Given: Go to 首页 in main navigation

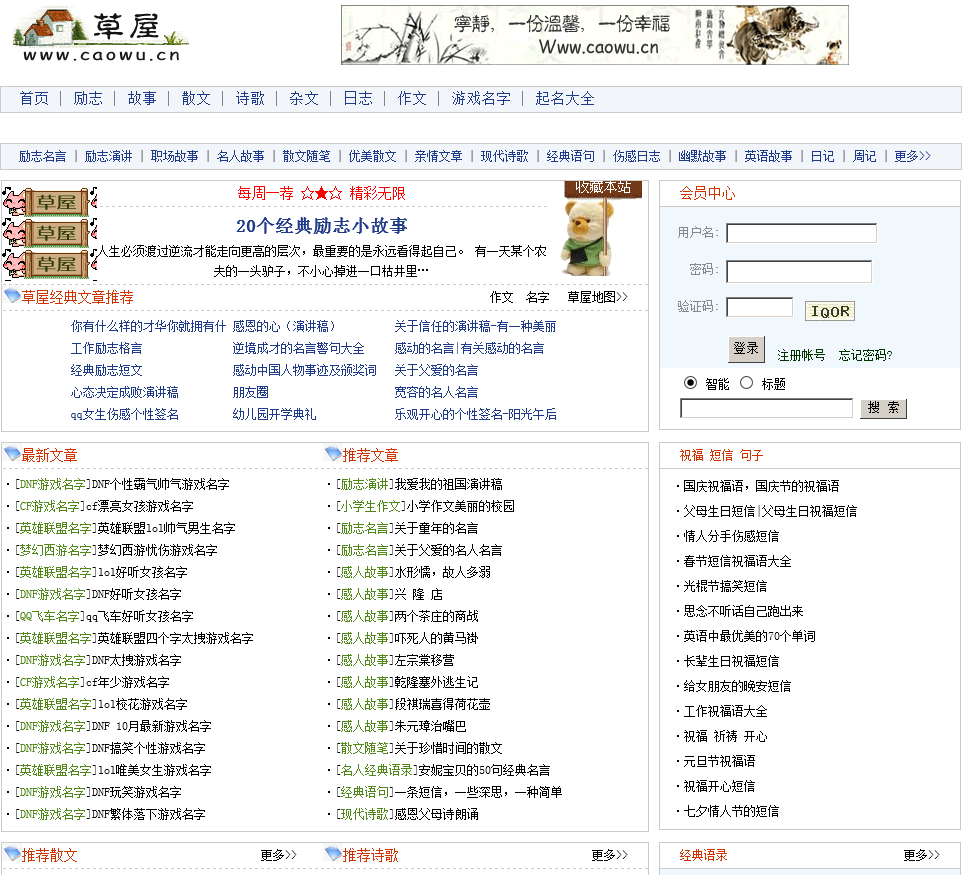Looking at the screenshot, I should [34, 99].
